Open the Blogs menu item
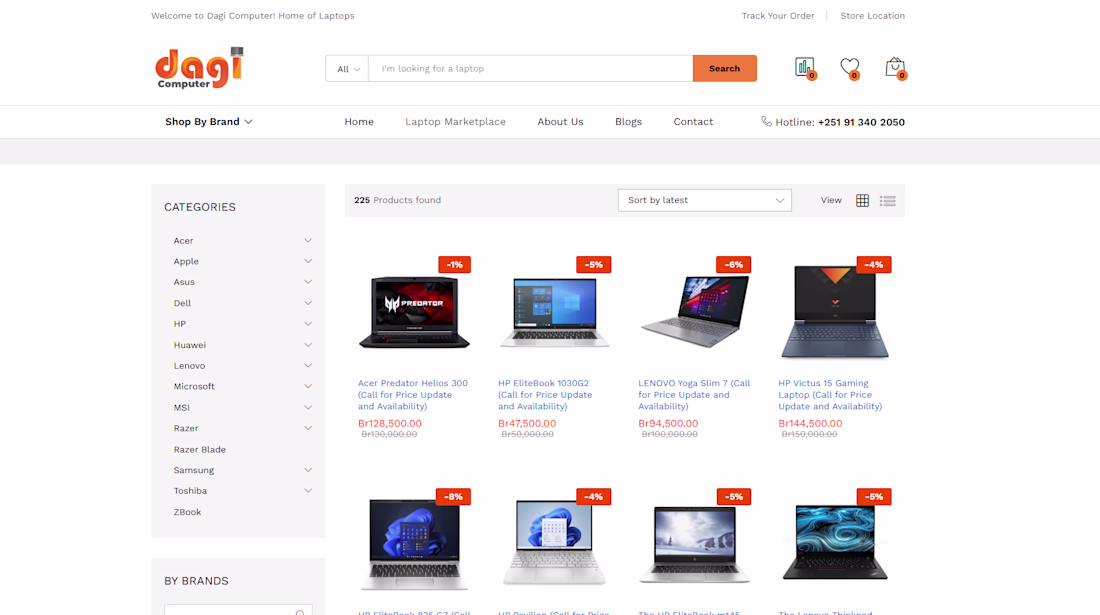 coord(628,121)
